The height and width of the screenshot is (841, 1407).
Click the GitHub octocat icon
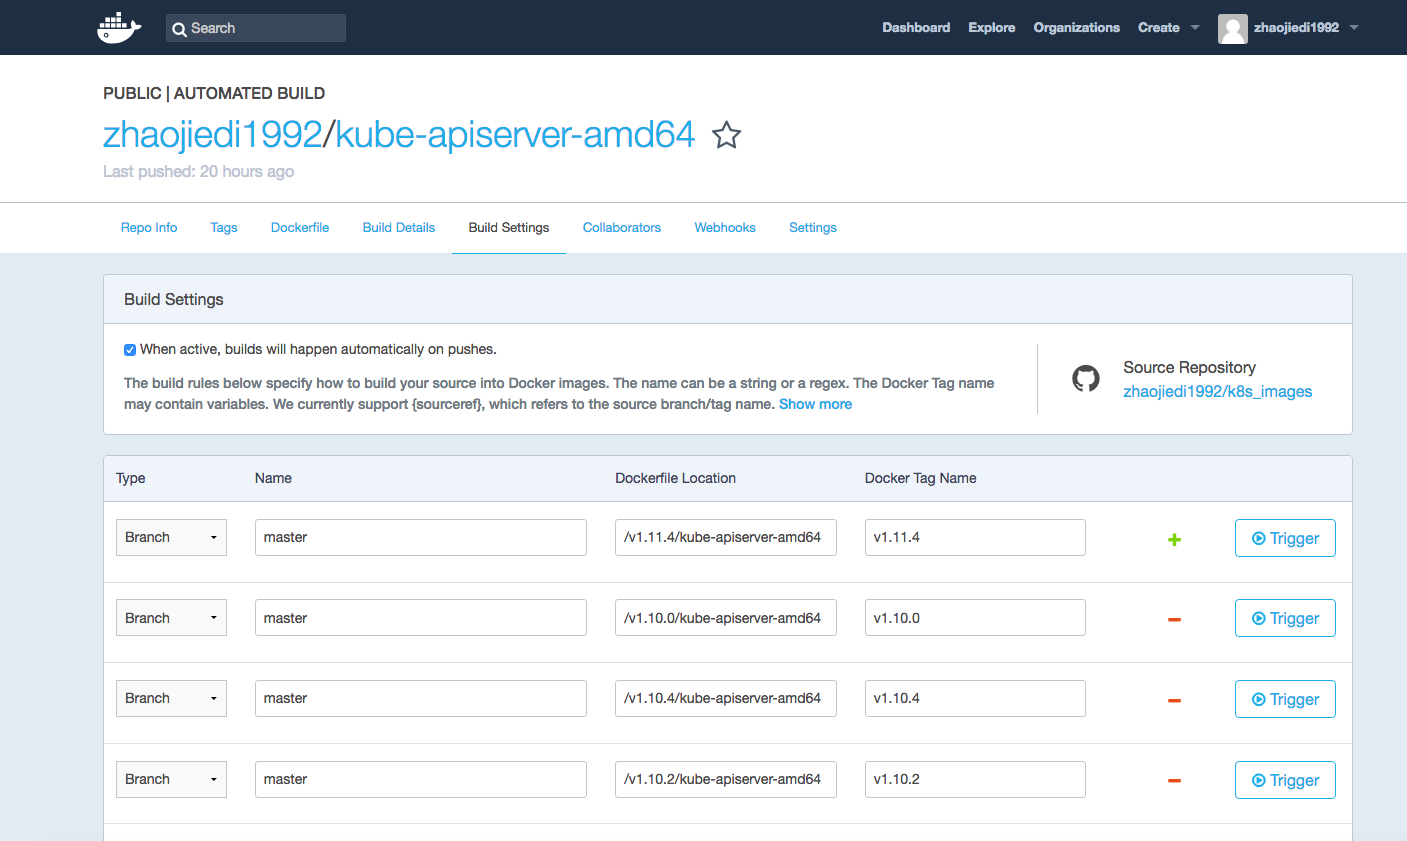pos(1086,378)
